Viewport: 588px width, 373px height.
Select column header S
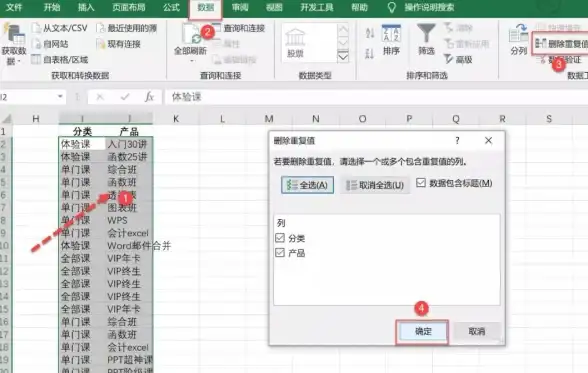549,119
